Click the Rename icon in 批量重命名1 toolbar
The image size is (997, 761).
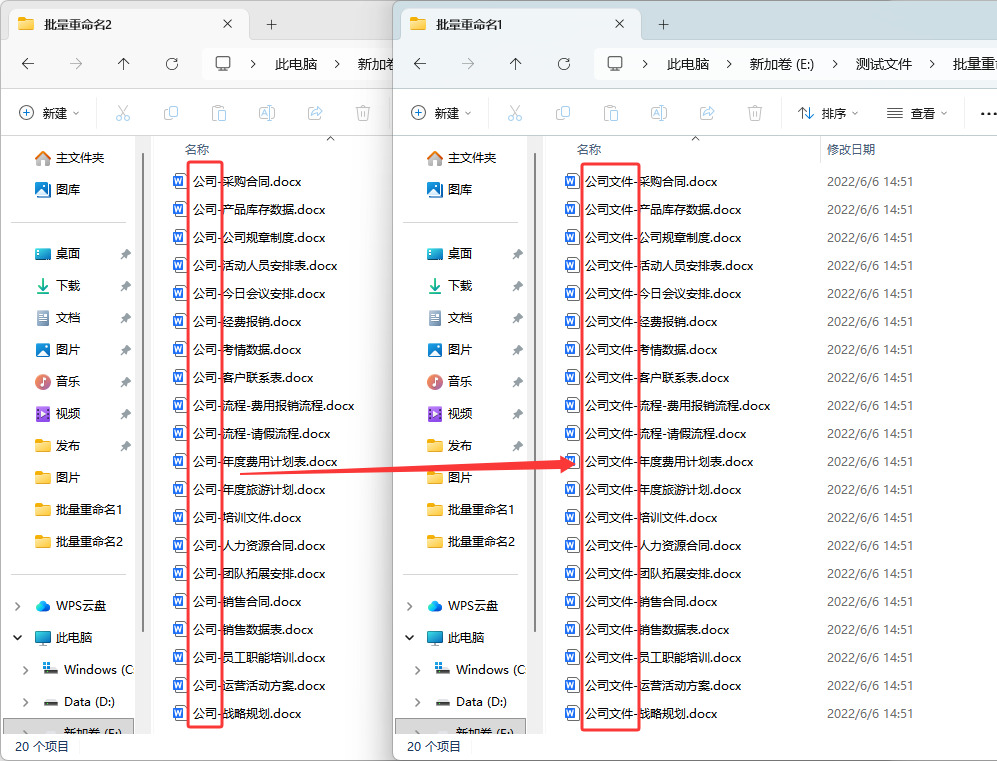coord(659,113)
